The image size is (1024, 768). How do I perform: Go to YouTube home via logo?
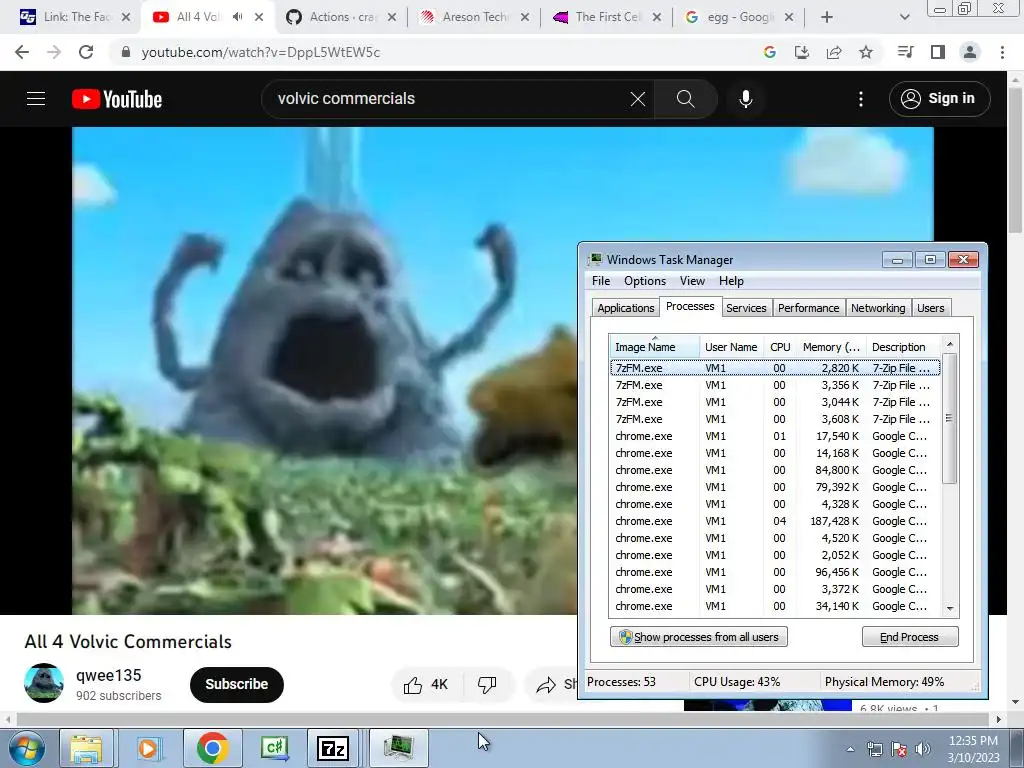point(117,99)
